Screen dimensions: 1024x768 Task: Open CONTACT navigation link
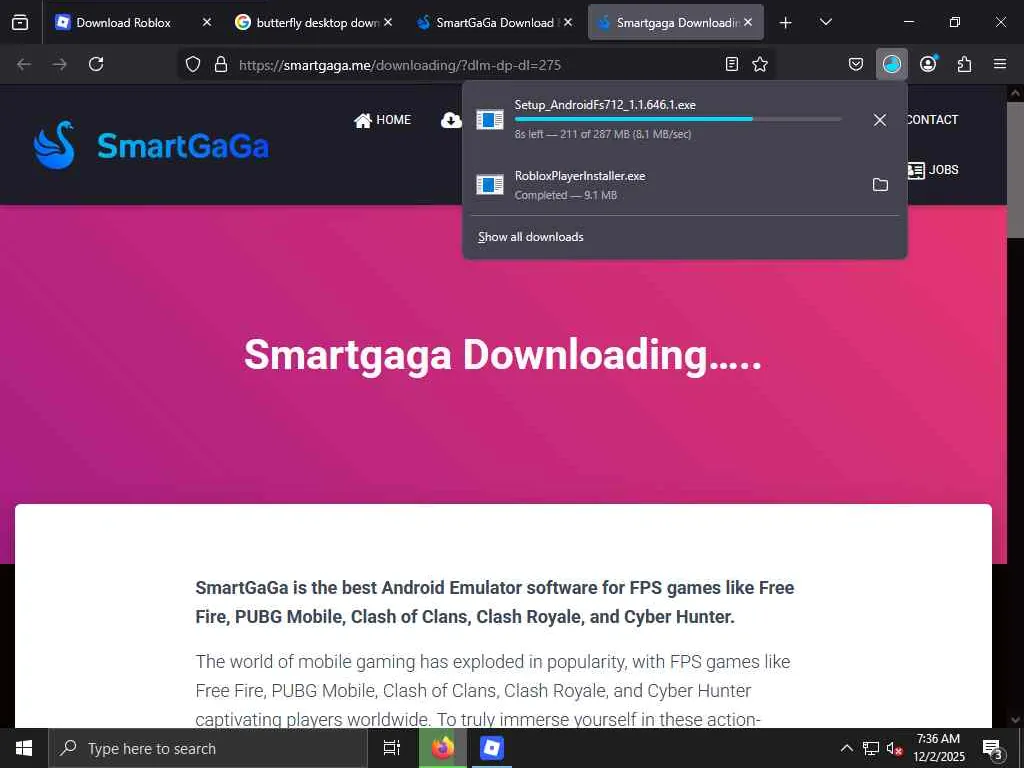[933, 120]
